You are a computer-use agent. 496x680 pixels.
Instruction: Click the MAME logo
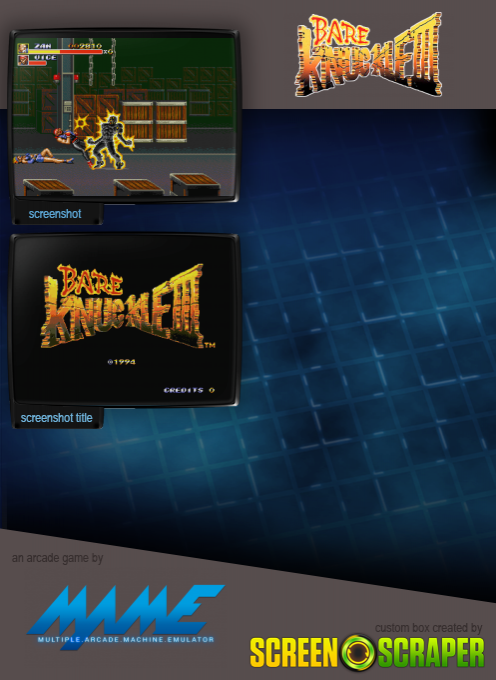click(x=126, y=617)
